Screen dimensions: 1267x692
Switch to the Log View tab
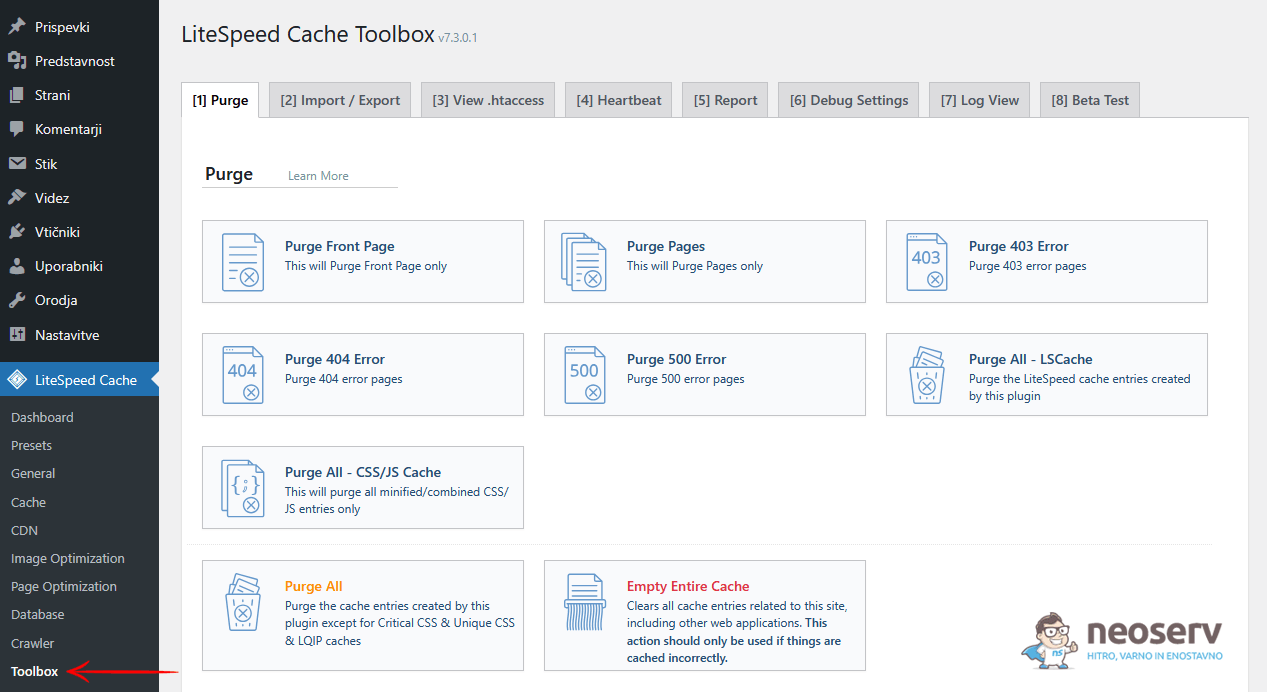pos(980,100)
